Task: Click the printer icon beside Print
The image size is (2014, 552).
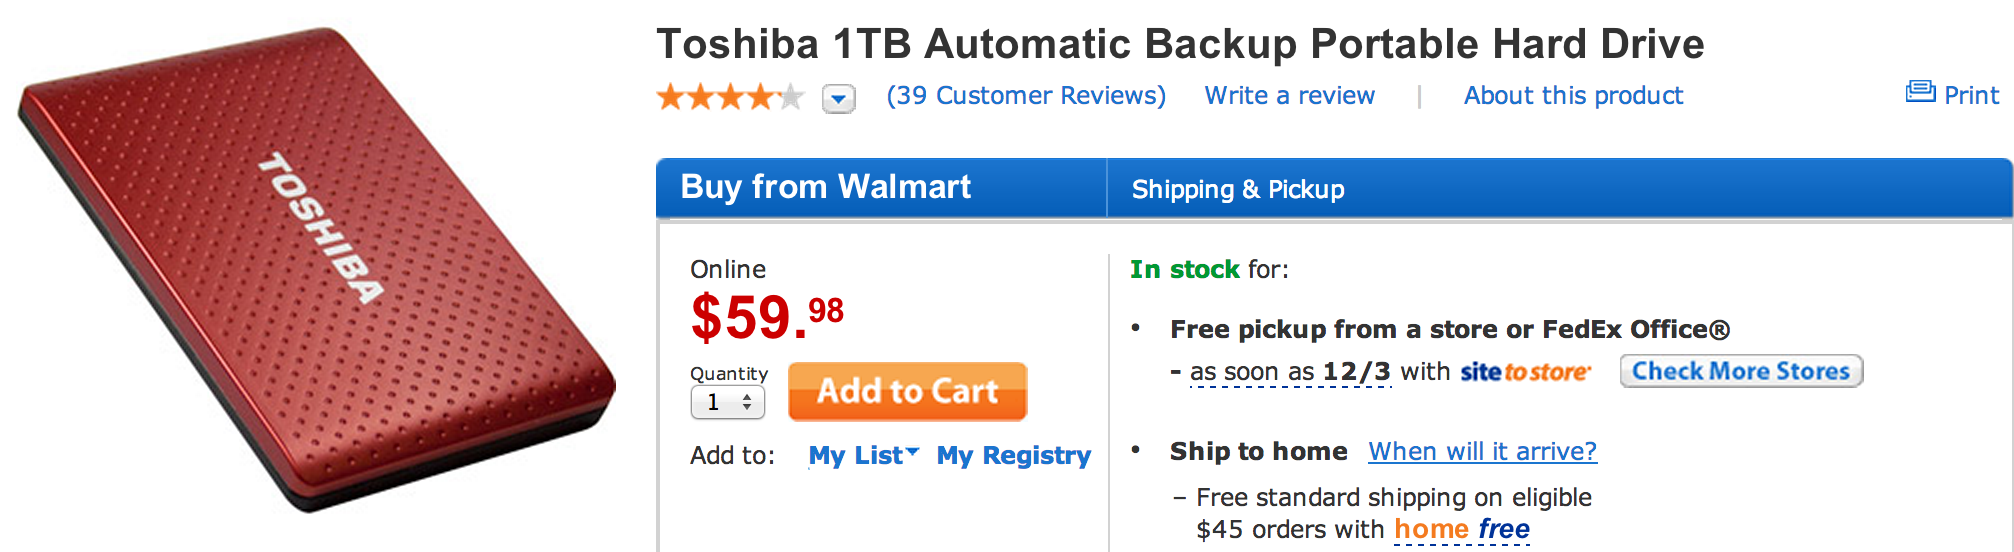Action: pyautogui.click(x=1920, y=93)
